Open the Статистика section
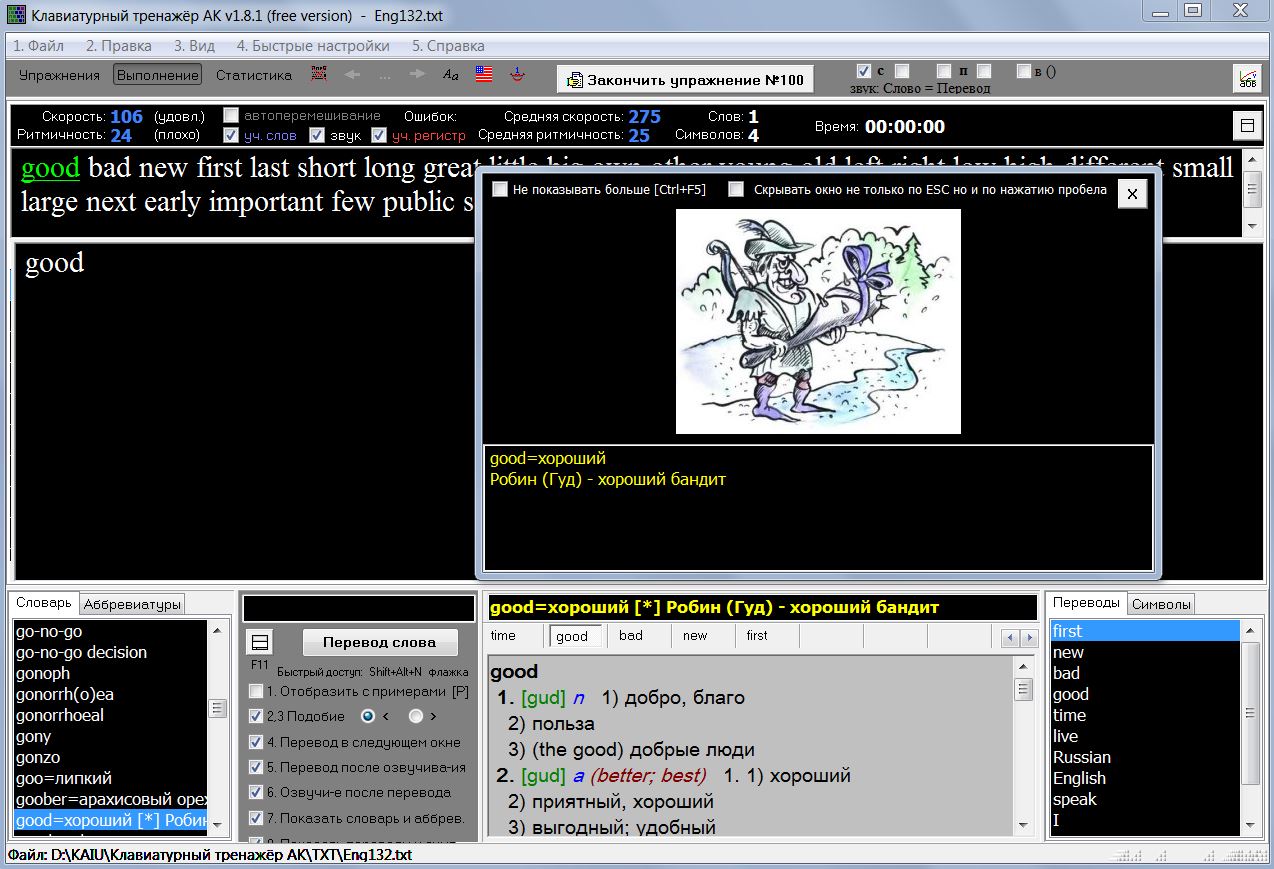Viewport: 1274px width, 869px height. coord(254,75)
